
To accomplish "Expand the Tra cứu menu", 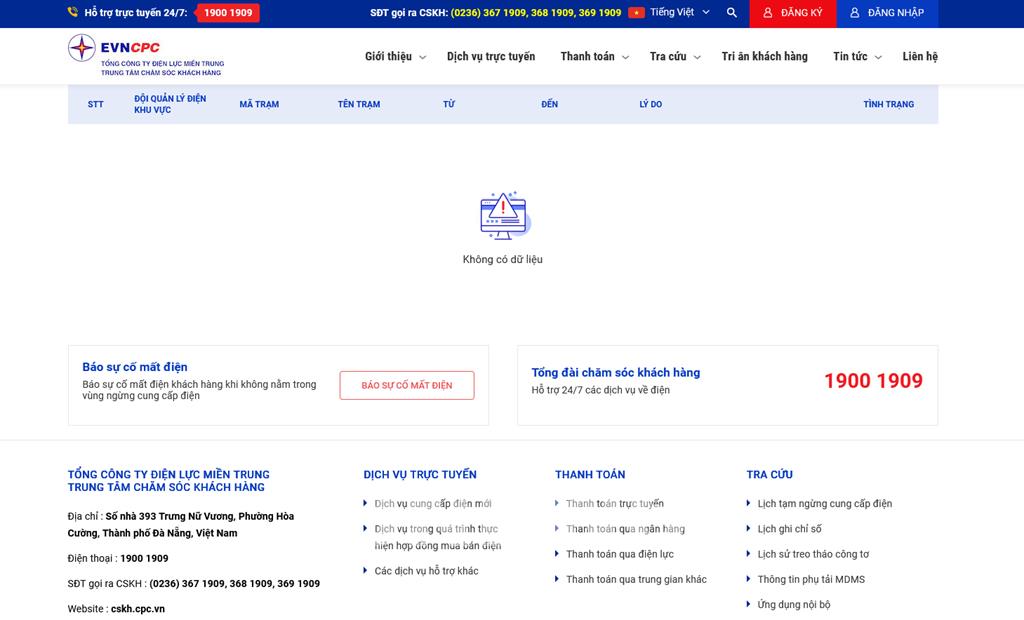I will click(x=675, y=57).
